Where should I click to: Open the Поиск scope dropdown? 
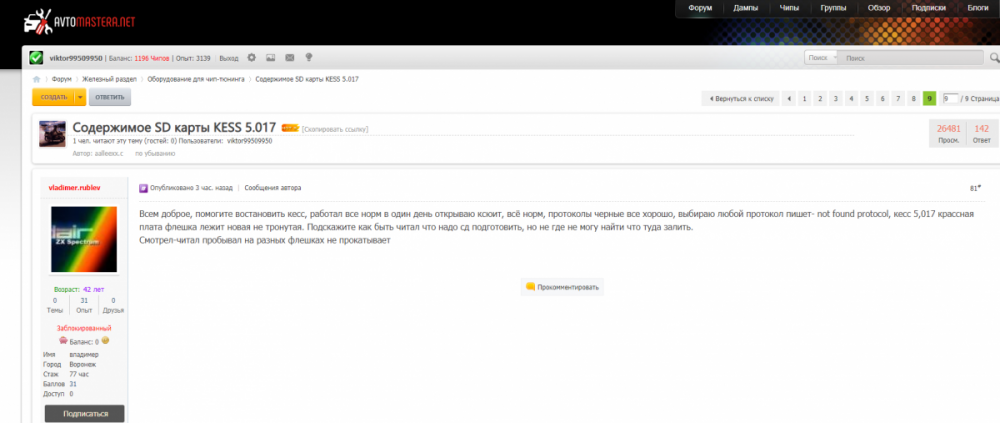821,58
